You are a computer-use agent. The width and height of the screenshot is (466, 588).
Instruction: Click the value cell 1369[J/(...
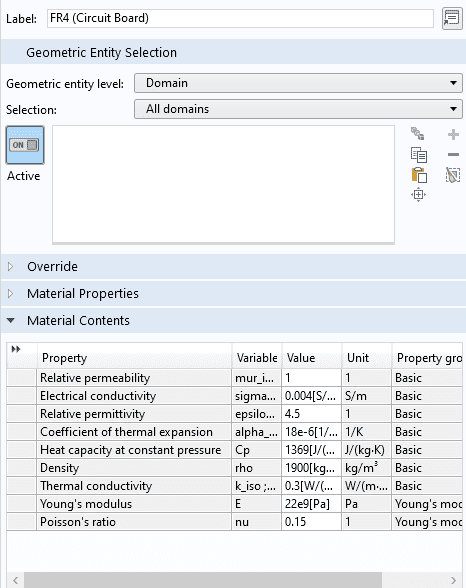tap(312, 450)
